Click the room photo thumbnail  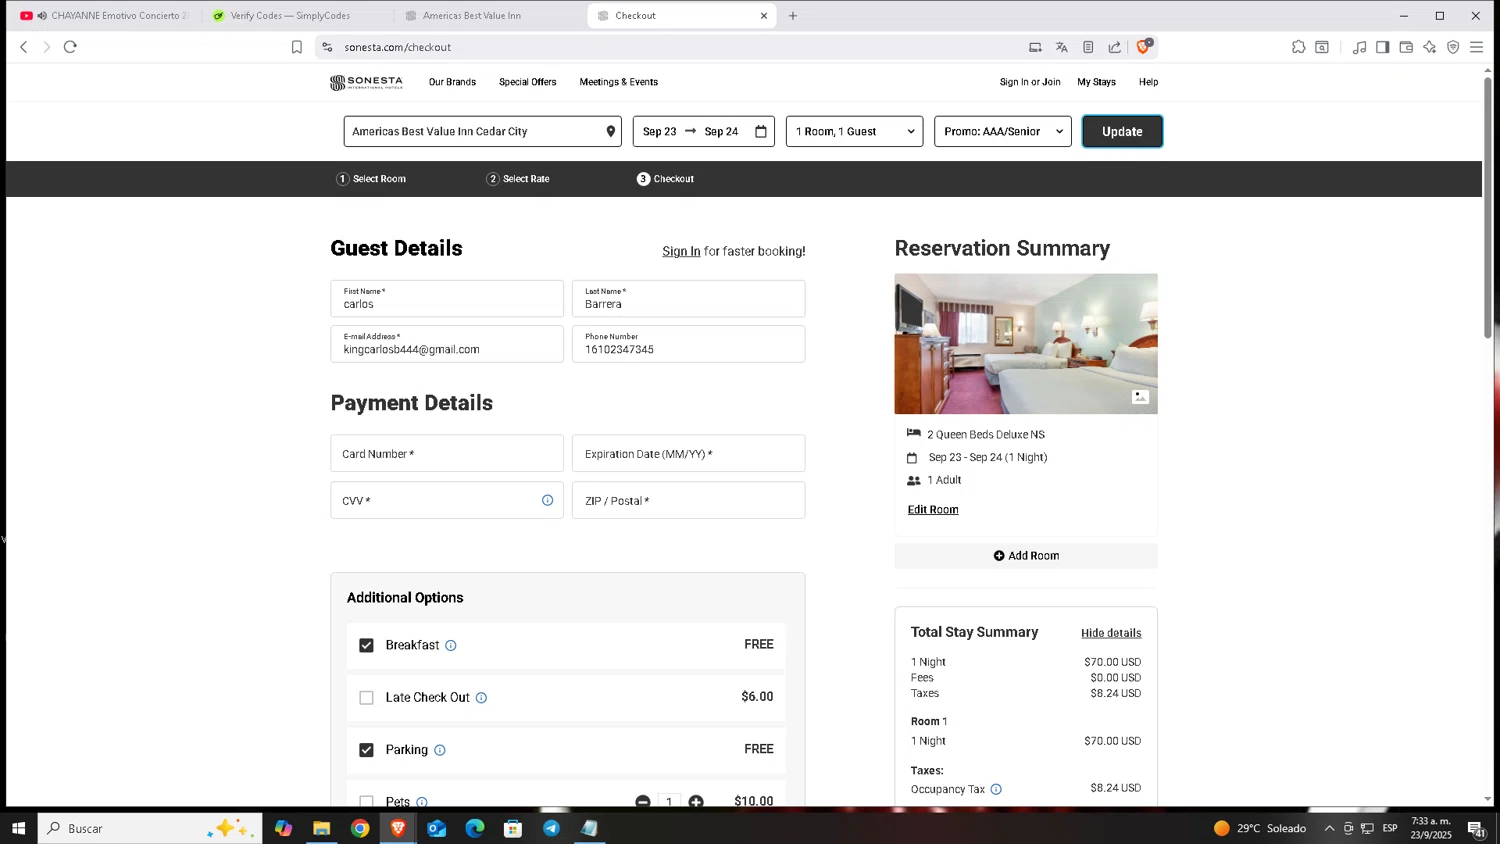[x=1026, y=344]
